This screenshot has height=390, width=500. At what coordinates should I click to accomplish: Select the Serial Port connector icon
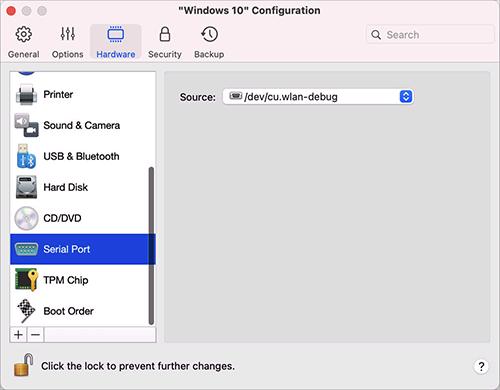26,249
